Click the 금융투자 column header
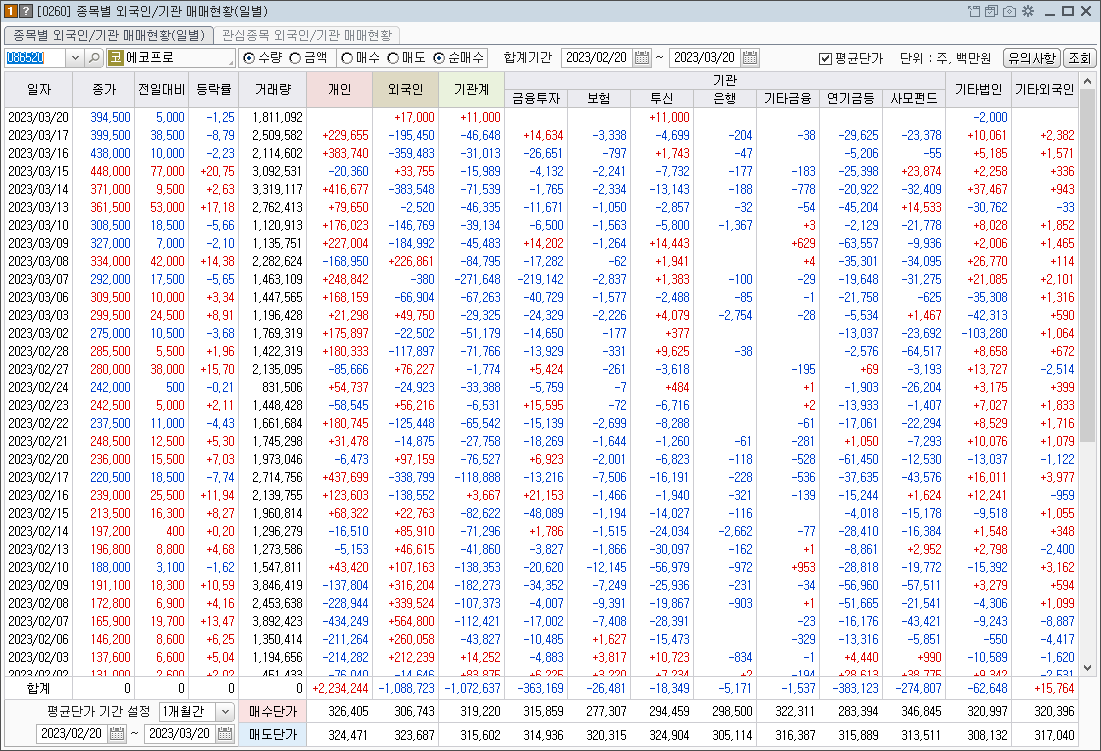This screenshot has width=1101, height=751. click(x=536, y=98)
